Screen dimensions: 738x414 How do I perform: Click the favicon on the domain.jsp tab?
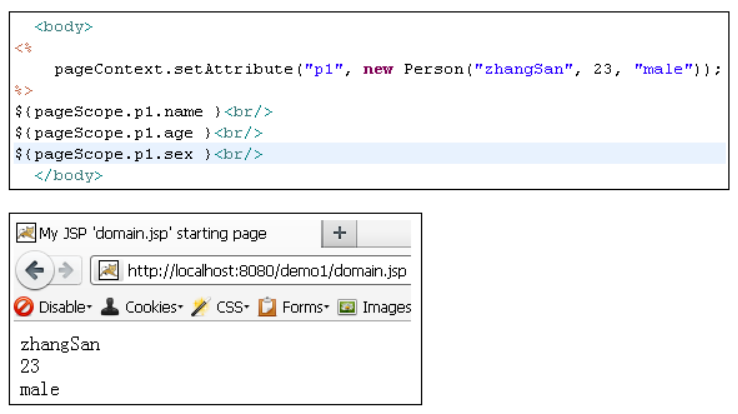coord(25,232)
